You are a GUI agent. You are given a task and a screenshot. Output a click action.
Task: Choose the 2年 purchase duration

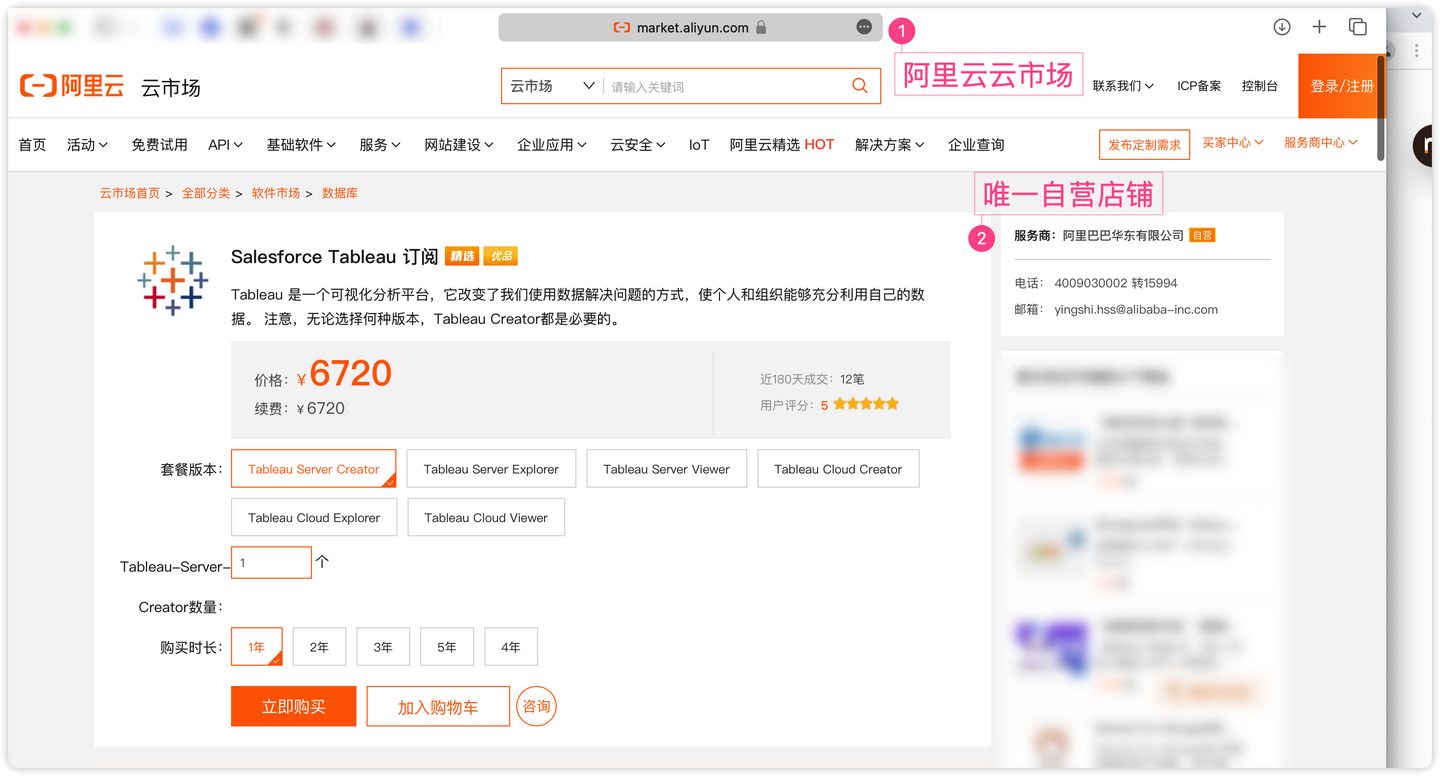click(x=319, y=646)
